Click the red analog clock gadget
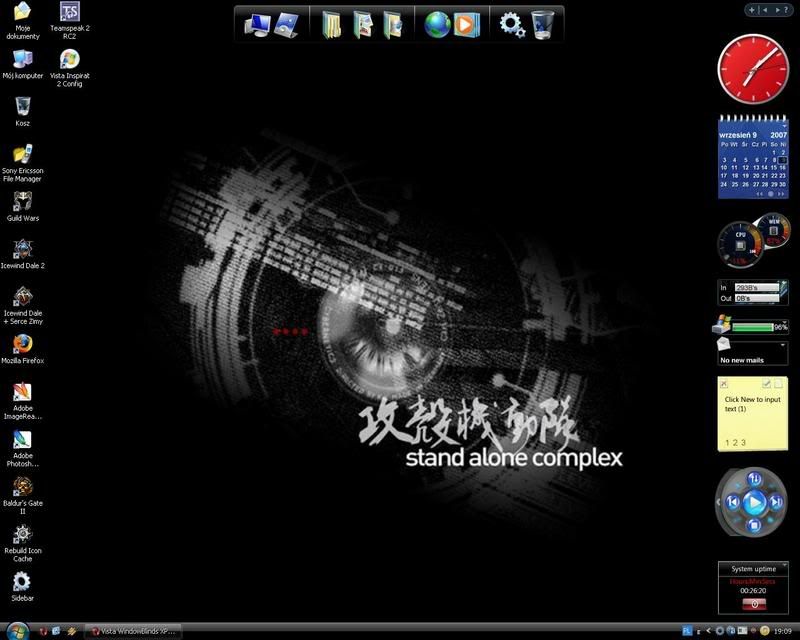The width and height of the screenshot is (800, 640). [x=753, y=69]
